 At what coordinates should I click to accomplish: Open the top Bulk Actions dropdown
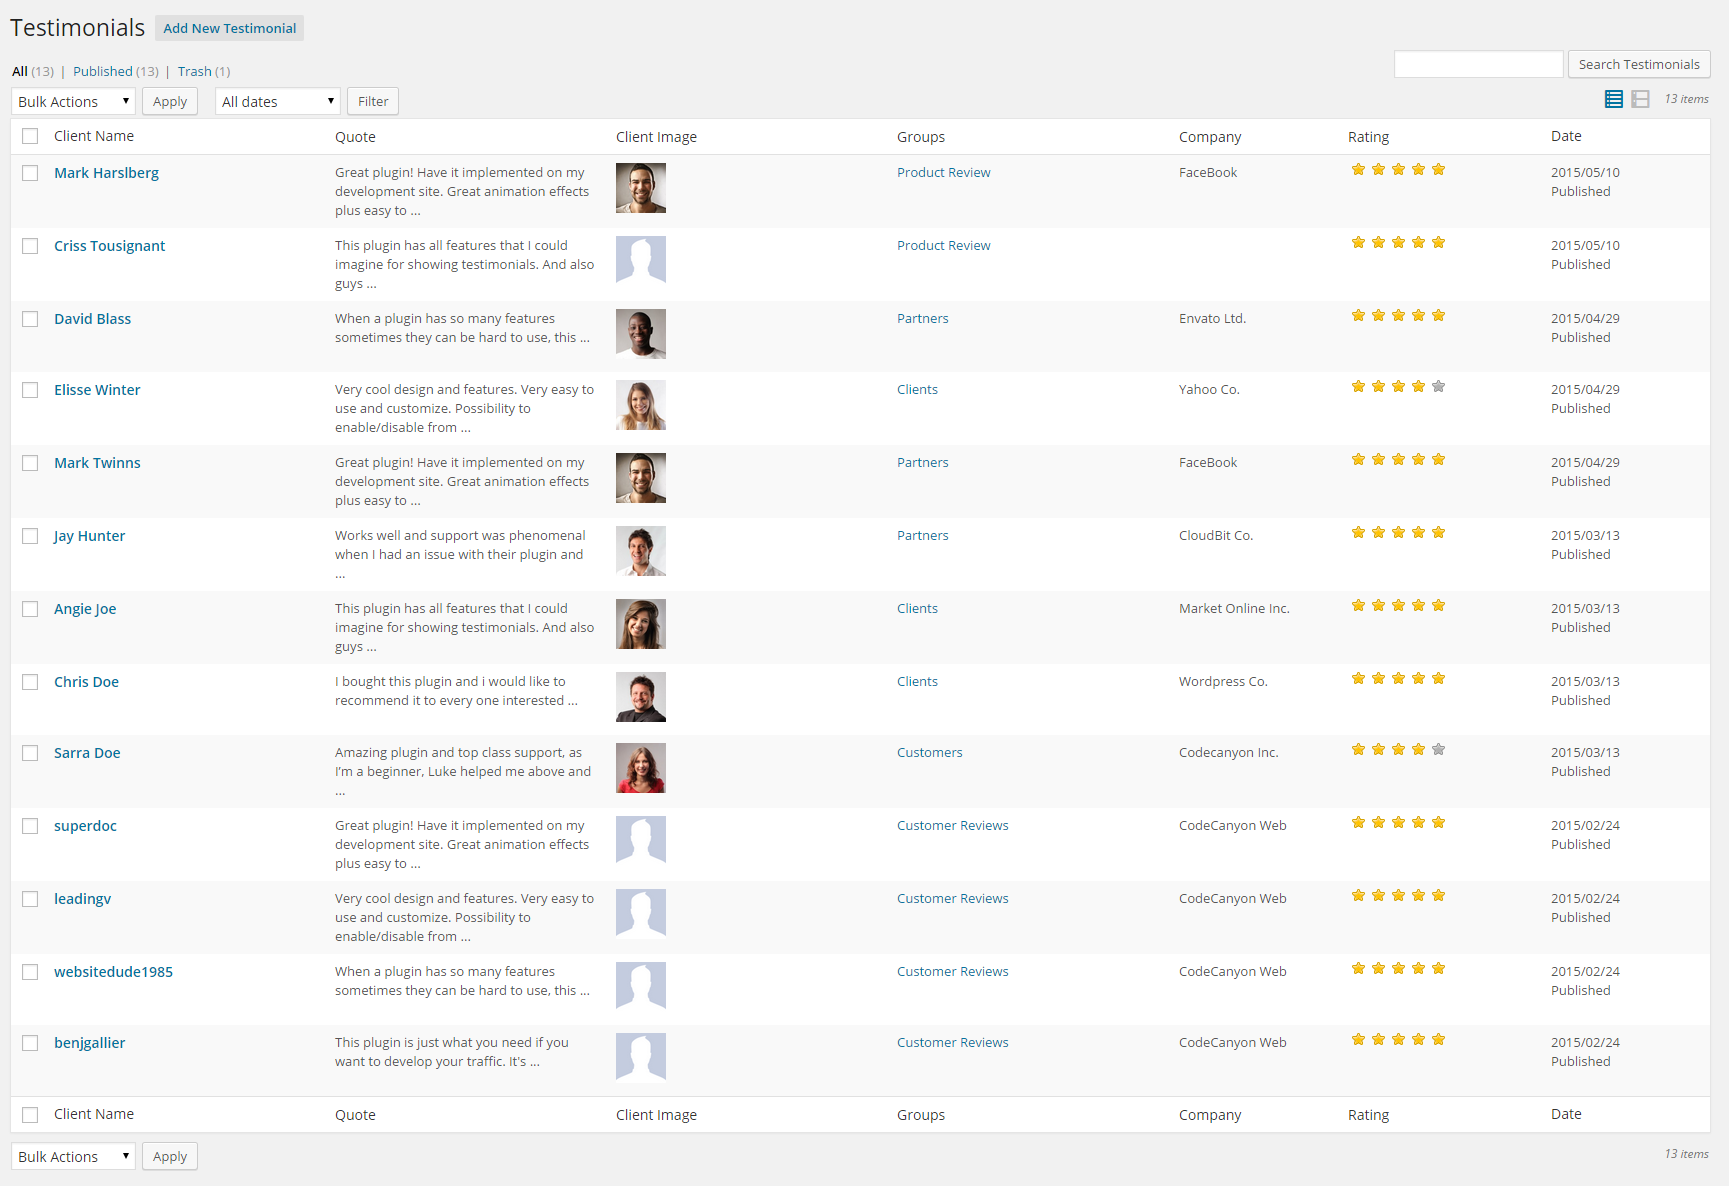point(73,101)
